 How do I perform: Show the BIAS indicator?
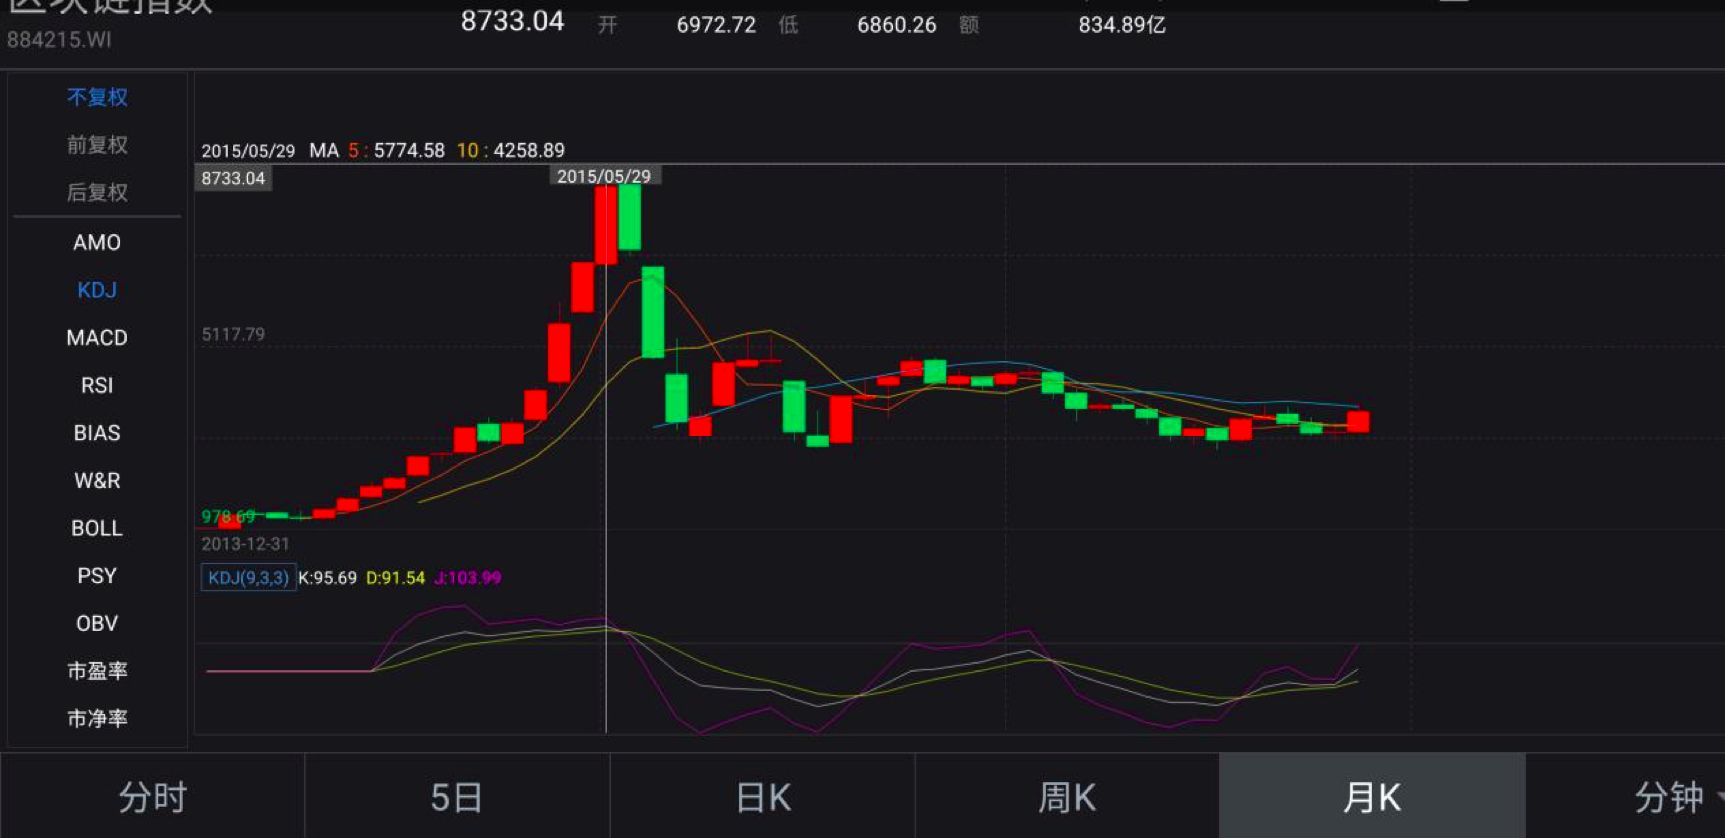(x=97, y=433)
